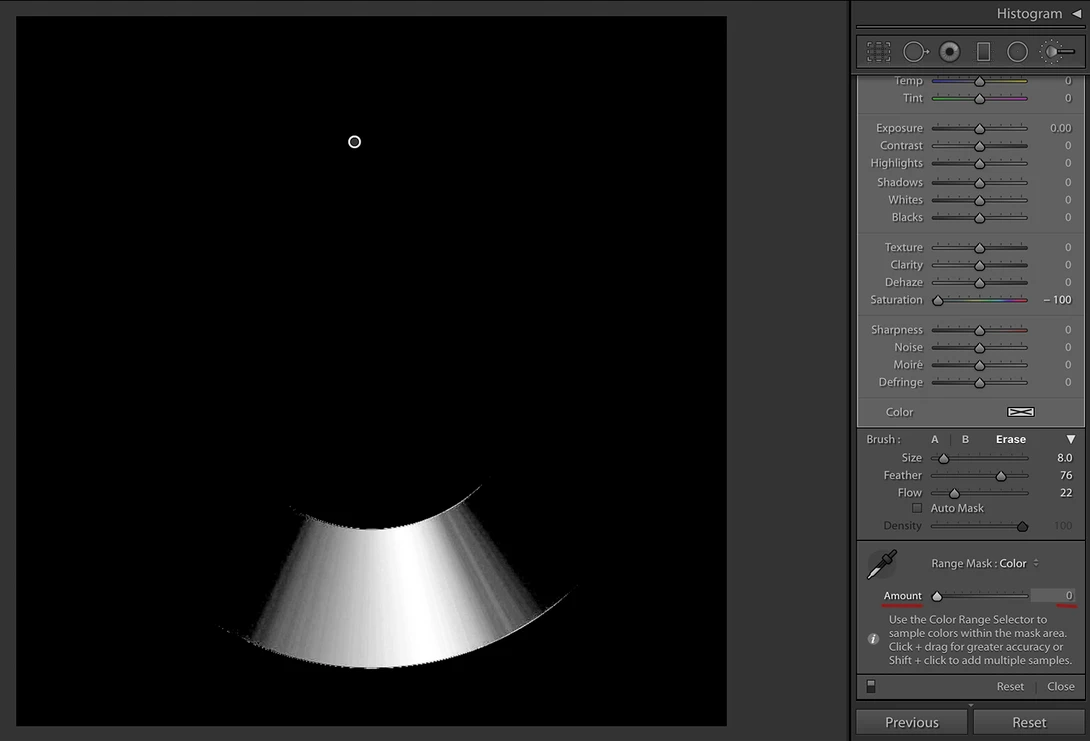Open the Color swatch picker
Screen dimensions: 1090x741
click(x=1020, y=412)
